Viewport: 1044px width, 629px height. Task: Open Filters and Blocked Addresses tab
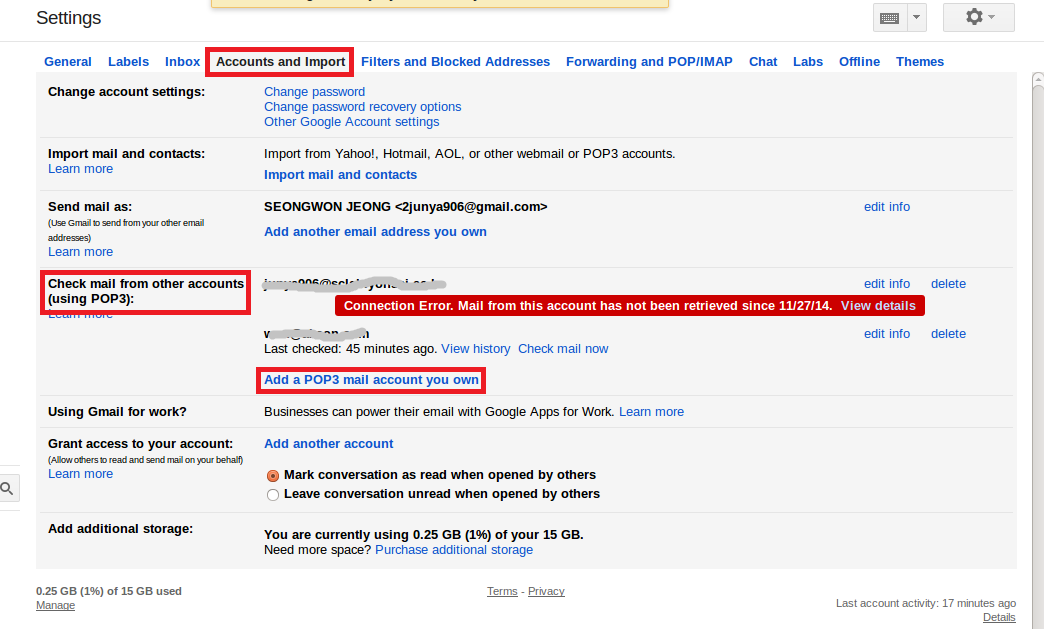click(x=455, y=62)
